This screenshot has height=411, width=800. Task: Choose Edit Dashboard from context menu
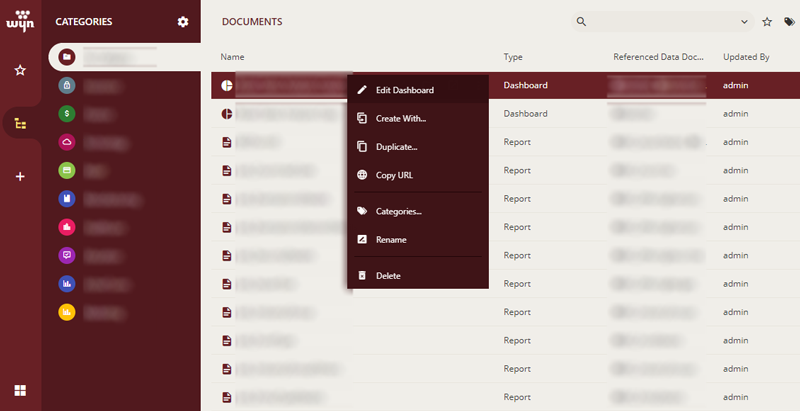(404, 90)
